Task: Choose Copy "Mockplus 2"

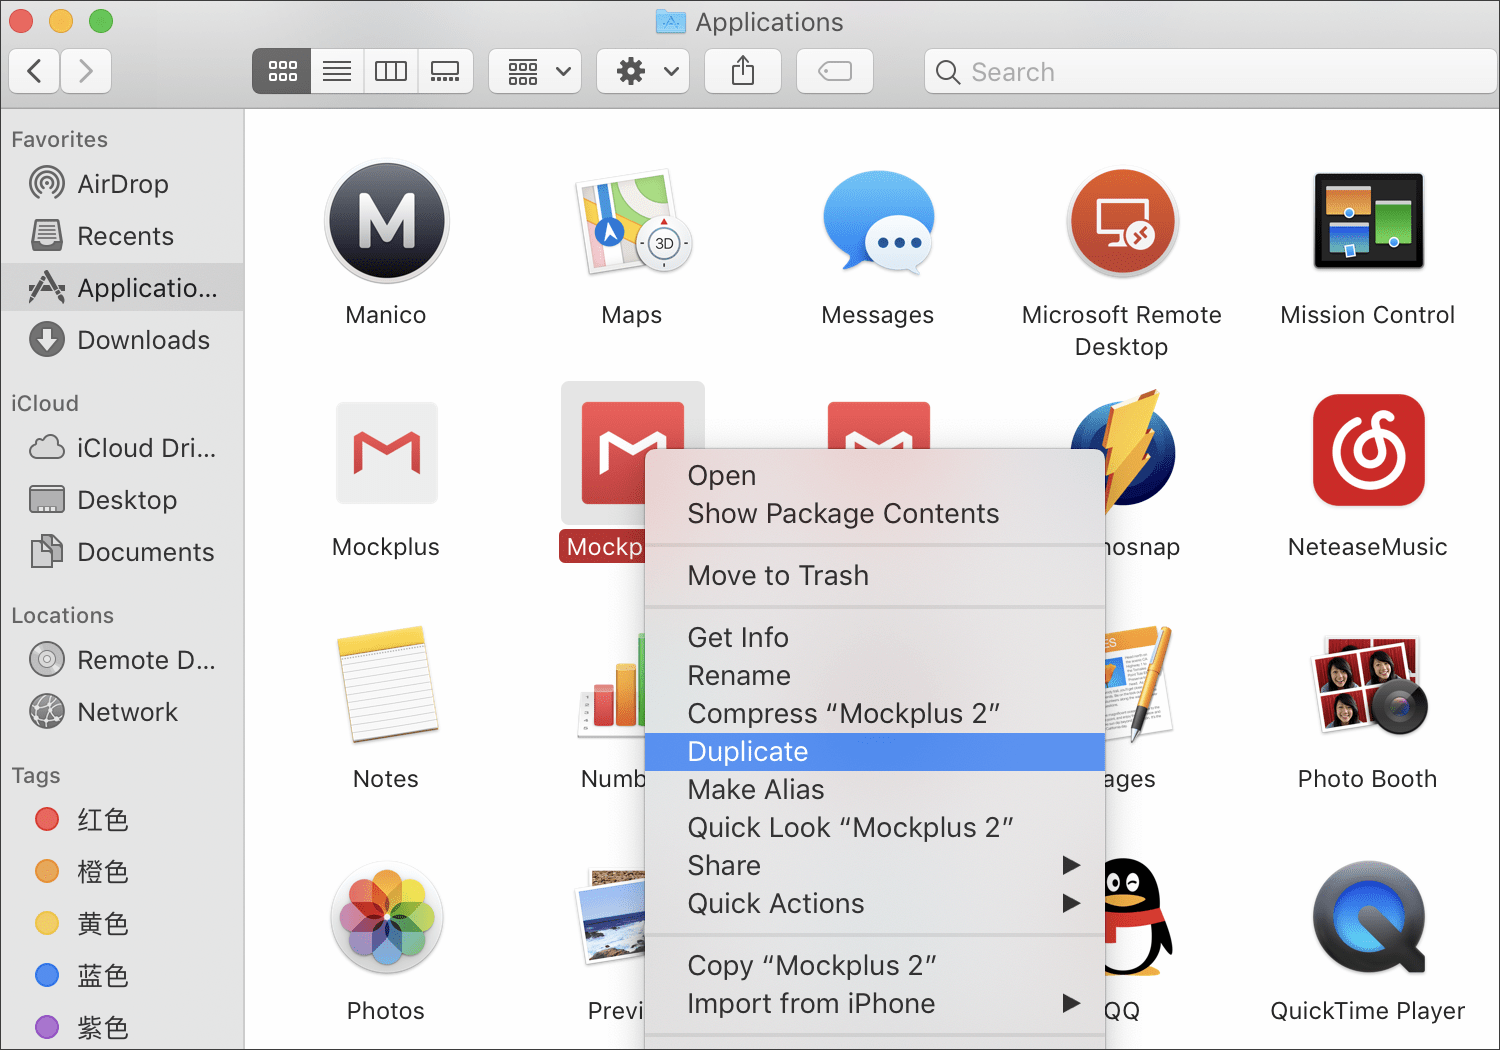Action: 875,966
